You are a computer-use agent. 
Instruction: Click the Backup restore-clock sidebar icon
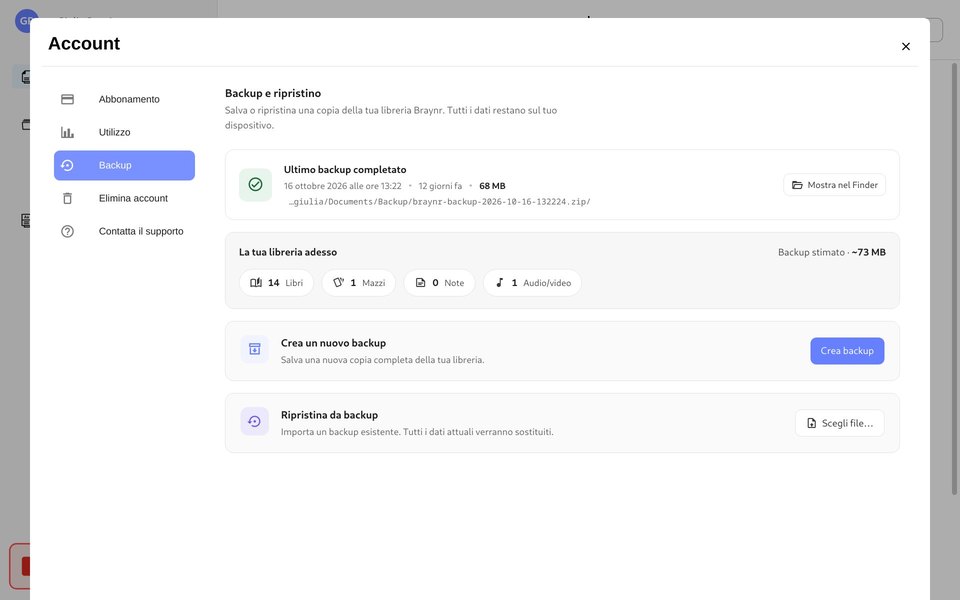(67, 165)
